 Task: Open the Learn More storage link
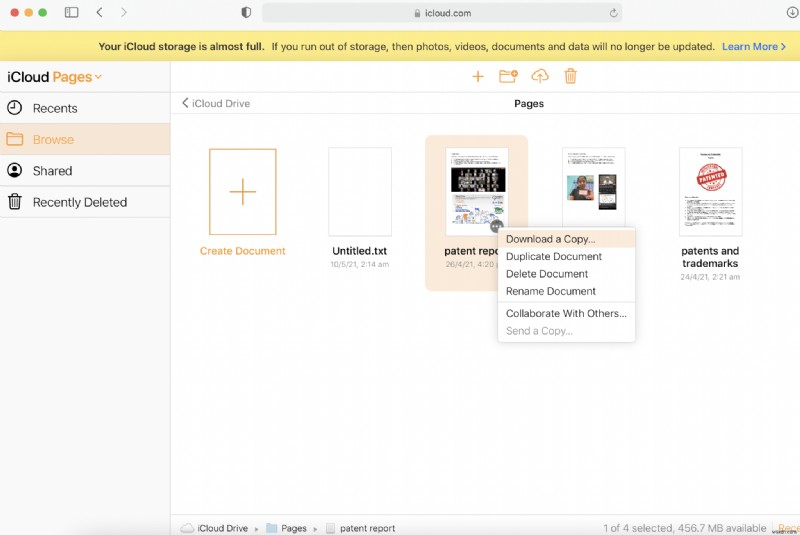(754, 46)
